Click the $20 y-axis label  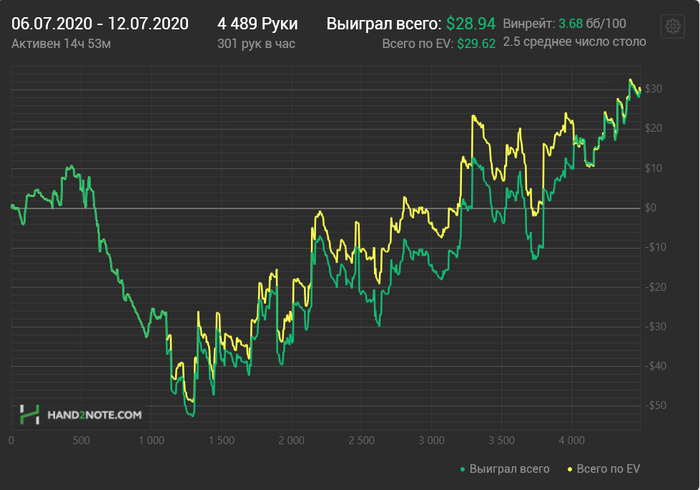tap(653, 129)
